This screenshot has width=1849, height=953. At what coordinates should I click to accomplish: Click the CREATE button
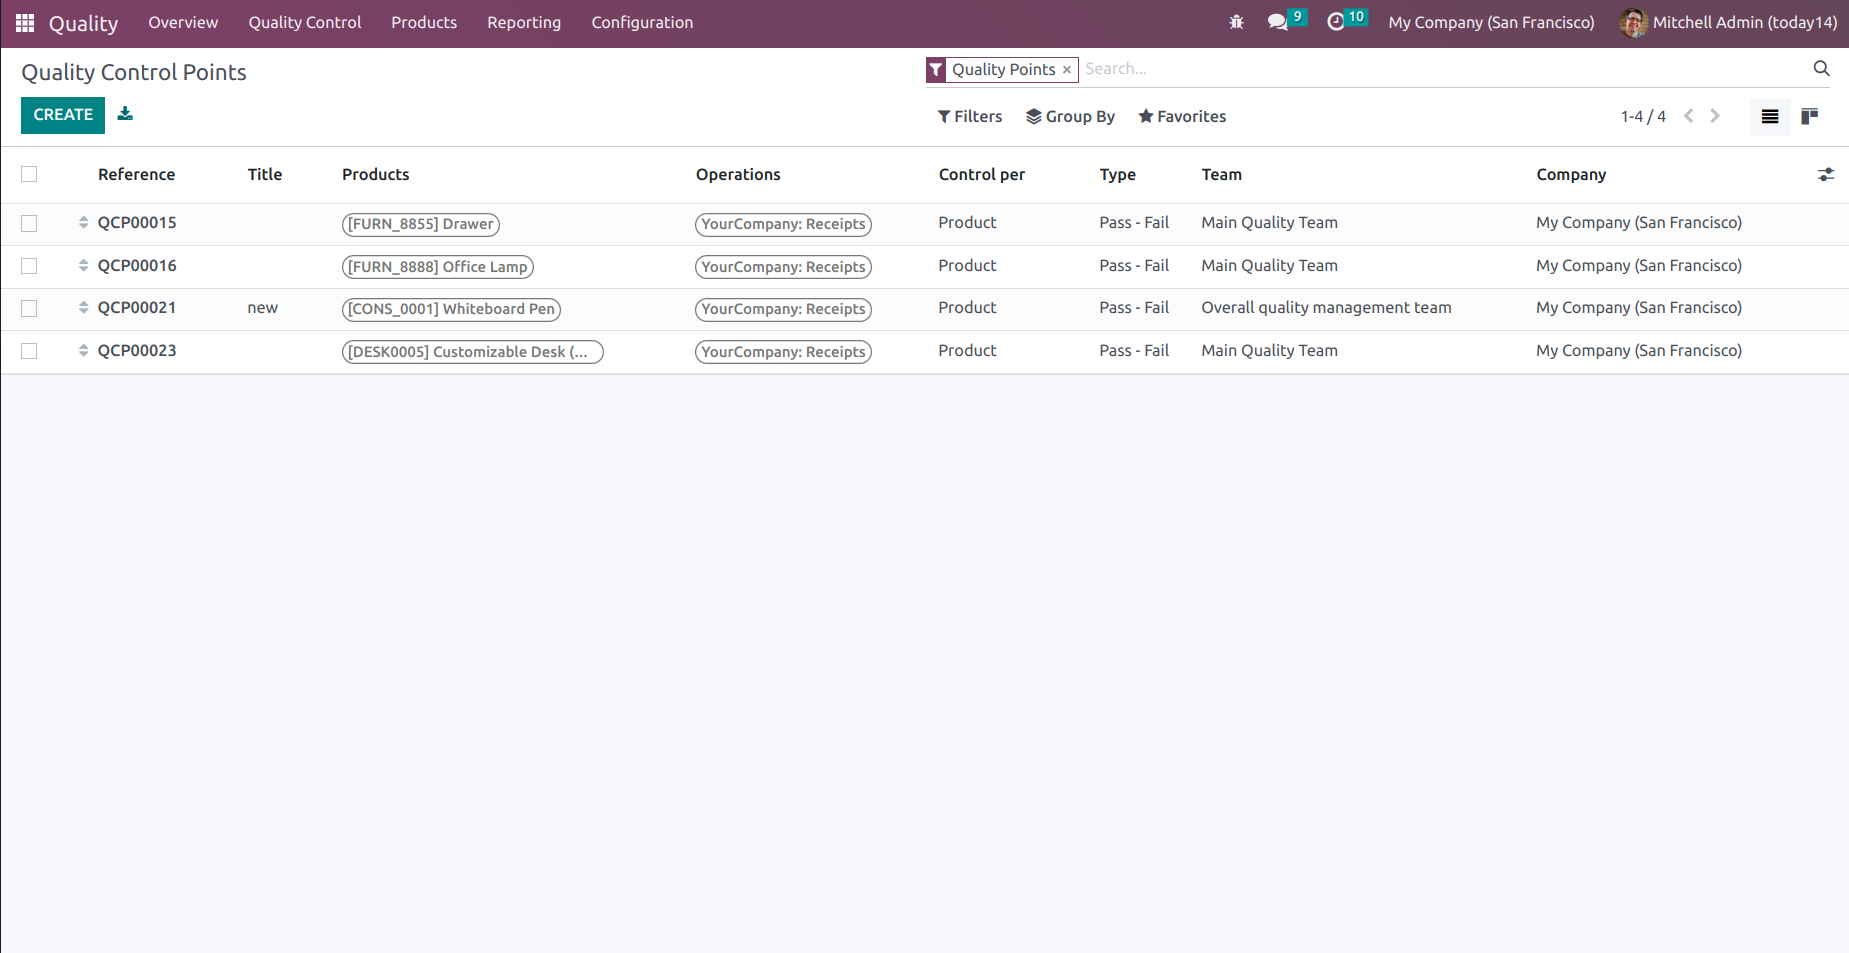coord(62,114)
